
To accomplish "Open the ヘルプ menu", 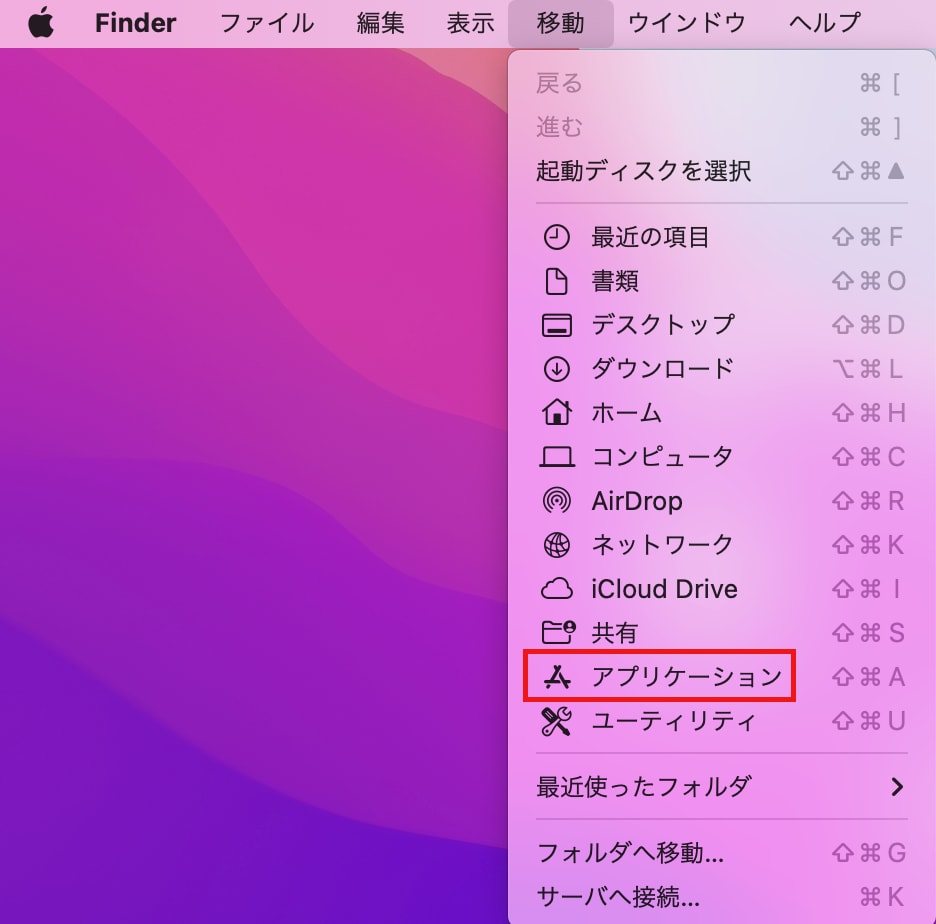I will (x=824, y=23).
